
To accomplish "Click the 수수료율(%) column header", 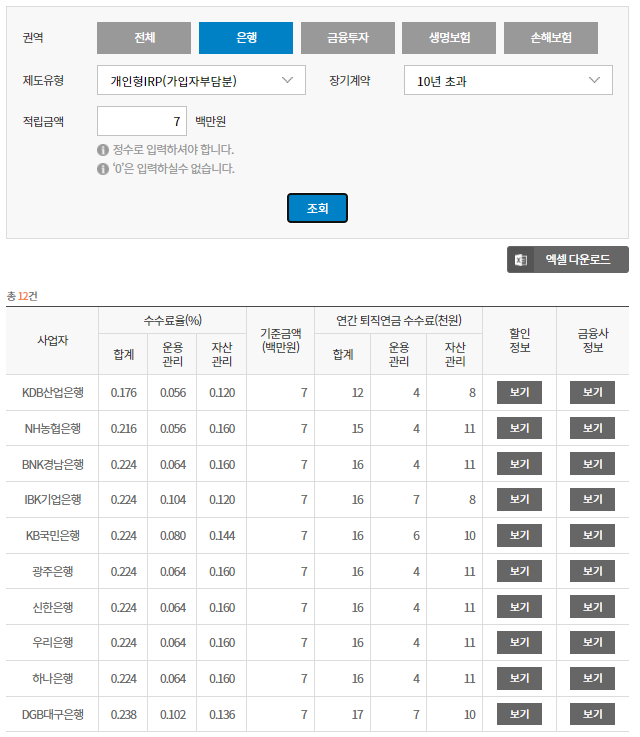I will point(172,321).
